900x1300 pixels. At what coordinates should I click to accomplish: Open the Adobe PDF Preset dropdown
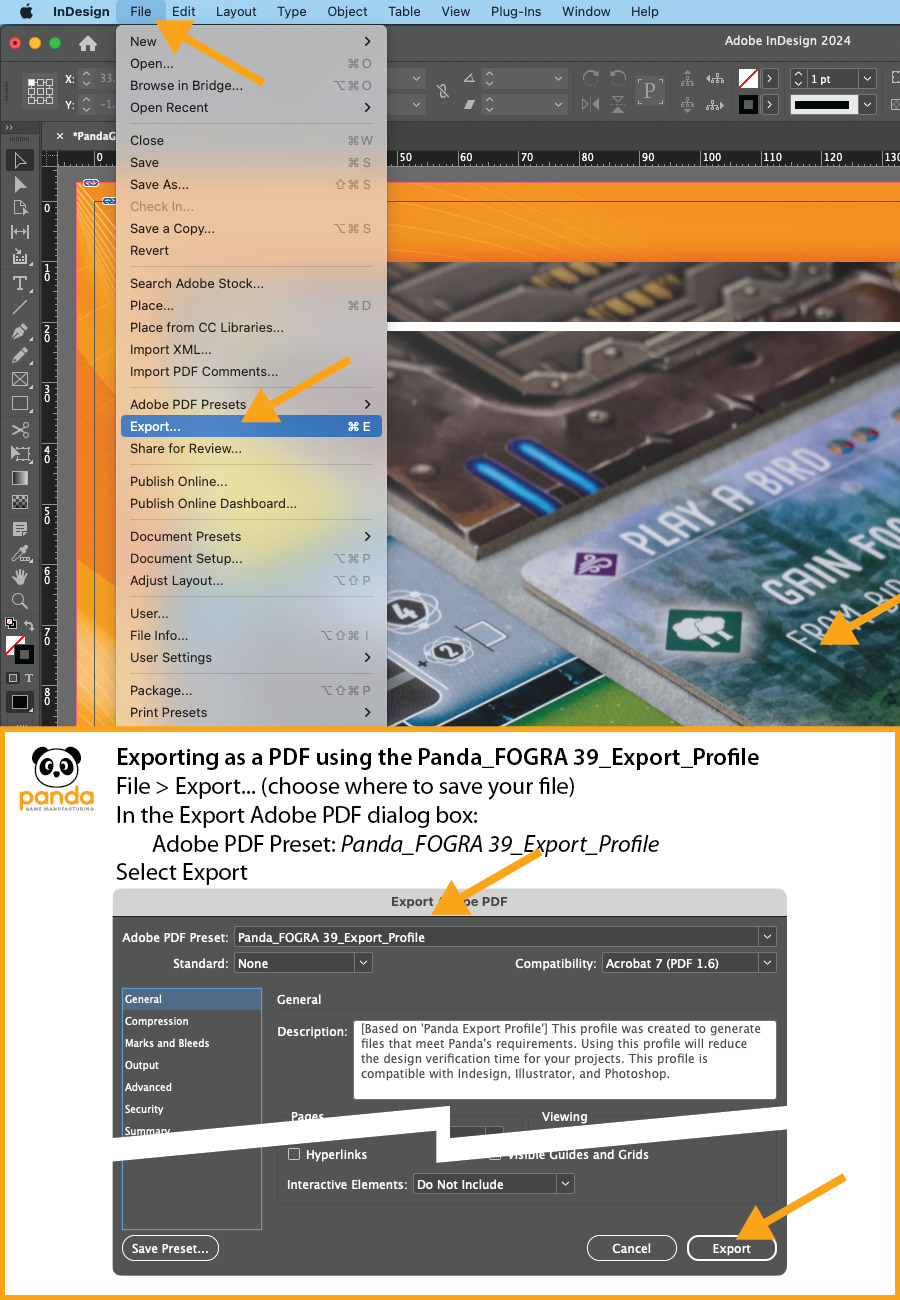[767, 936]
